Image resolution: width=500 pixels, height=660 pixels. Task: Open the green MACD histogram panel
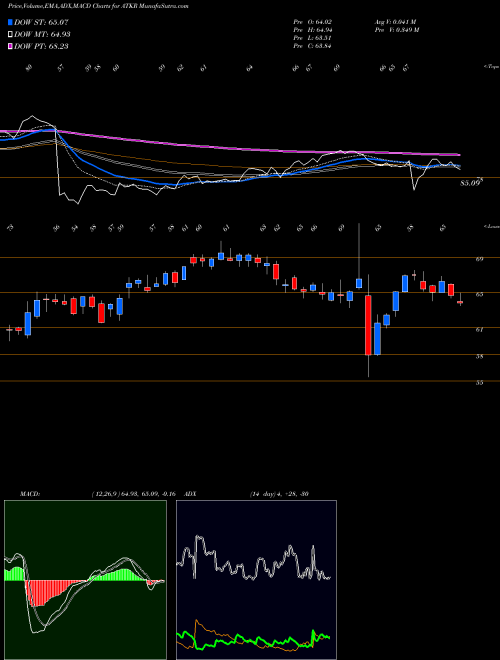[x=85, y=580]
